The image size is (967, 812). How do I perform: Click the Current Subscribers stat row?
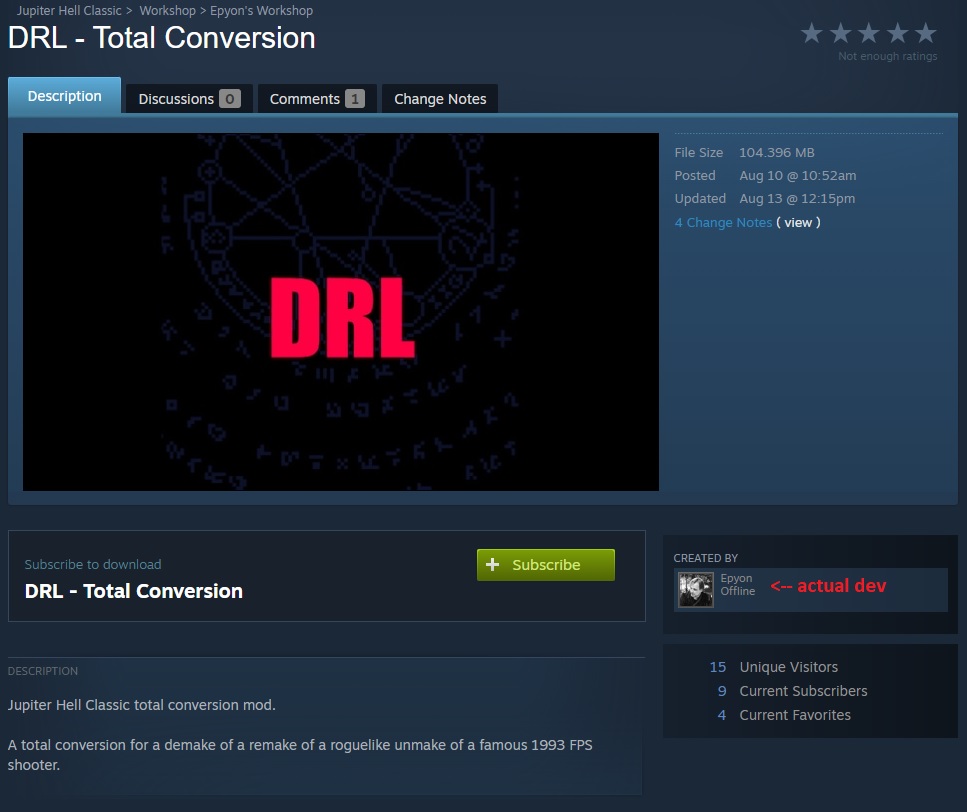[792, 691]
